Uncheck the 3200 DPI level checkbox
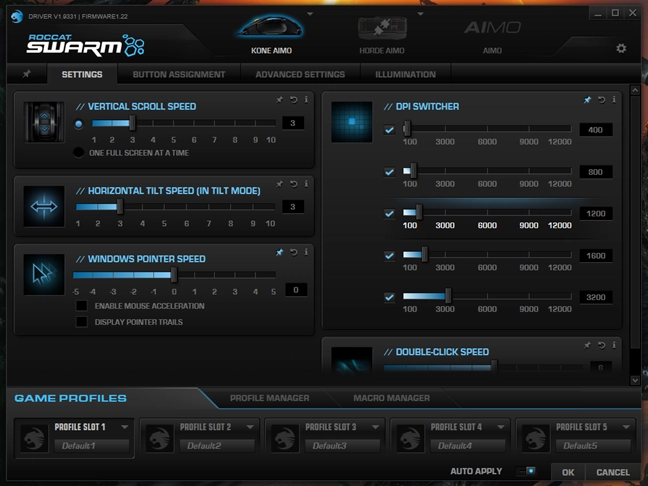 pos(389,297)
